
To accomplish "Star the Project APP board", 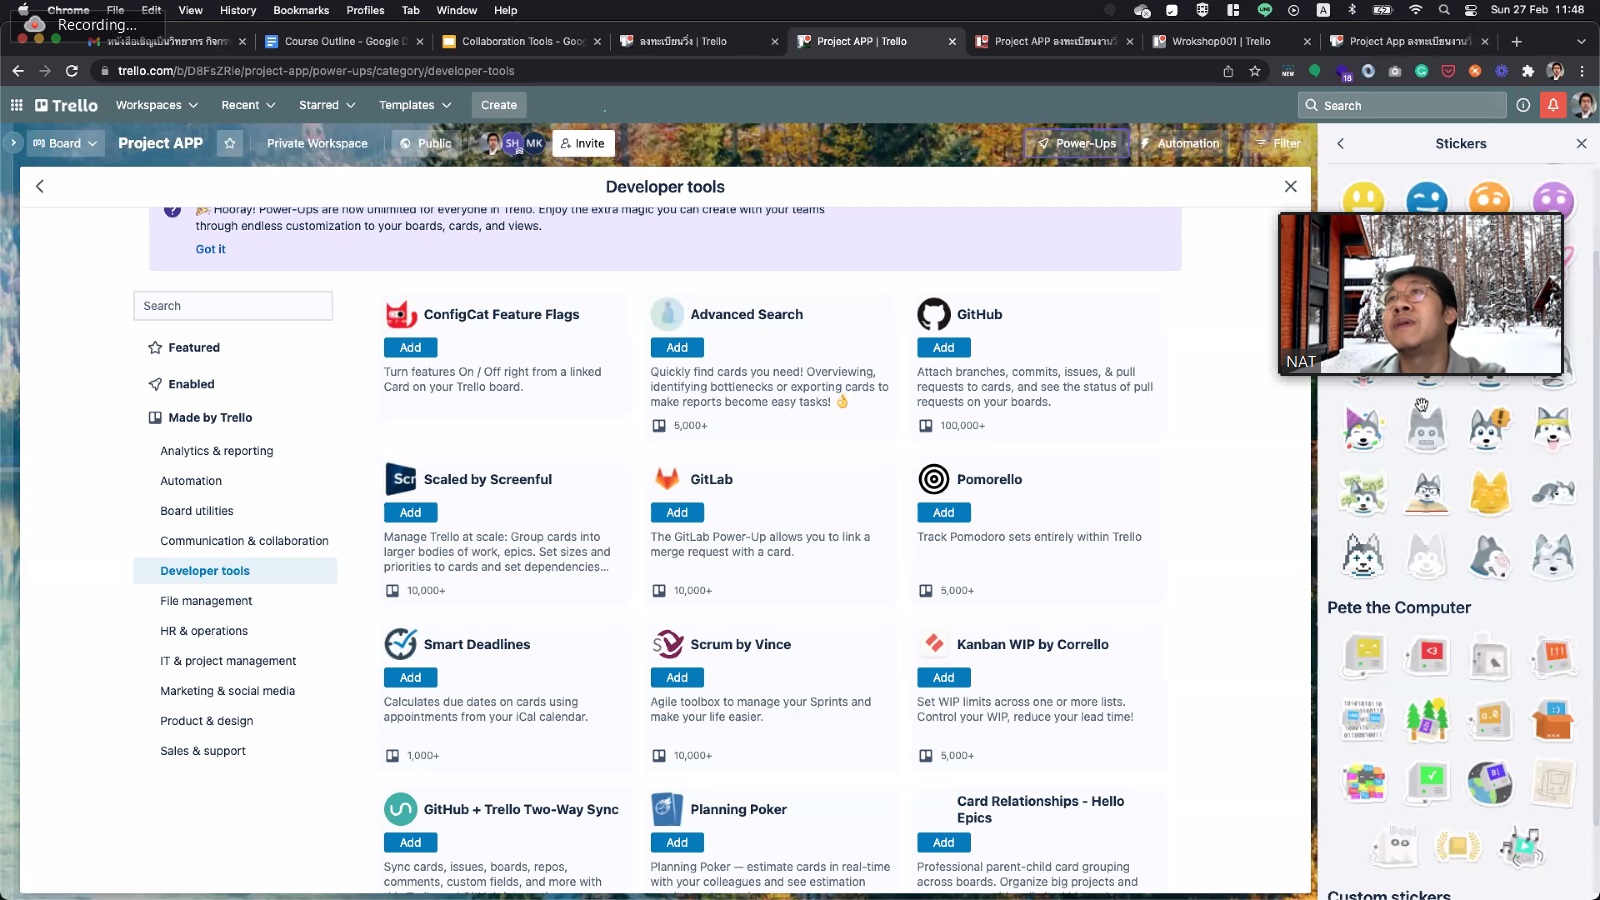I will point(230,143).
